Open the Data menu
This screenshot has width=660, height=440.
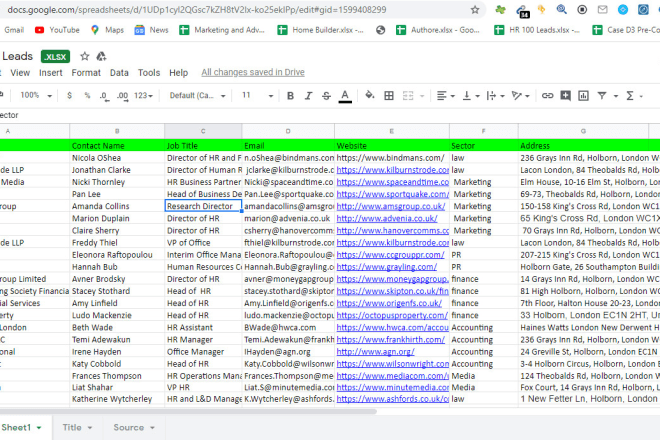point(119,72)
